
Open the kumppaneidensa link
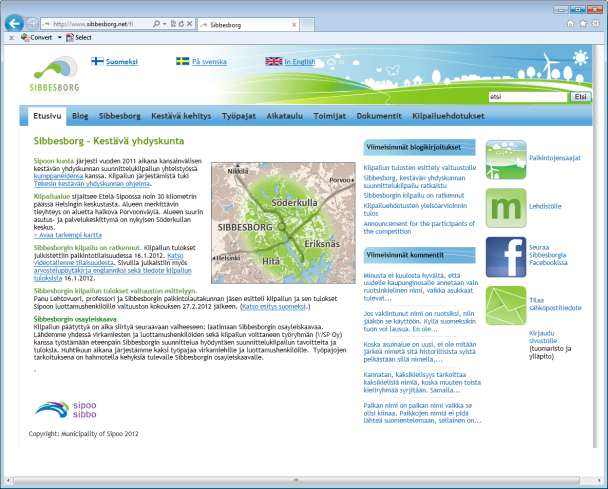(x=58, y=176)
